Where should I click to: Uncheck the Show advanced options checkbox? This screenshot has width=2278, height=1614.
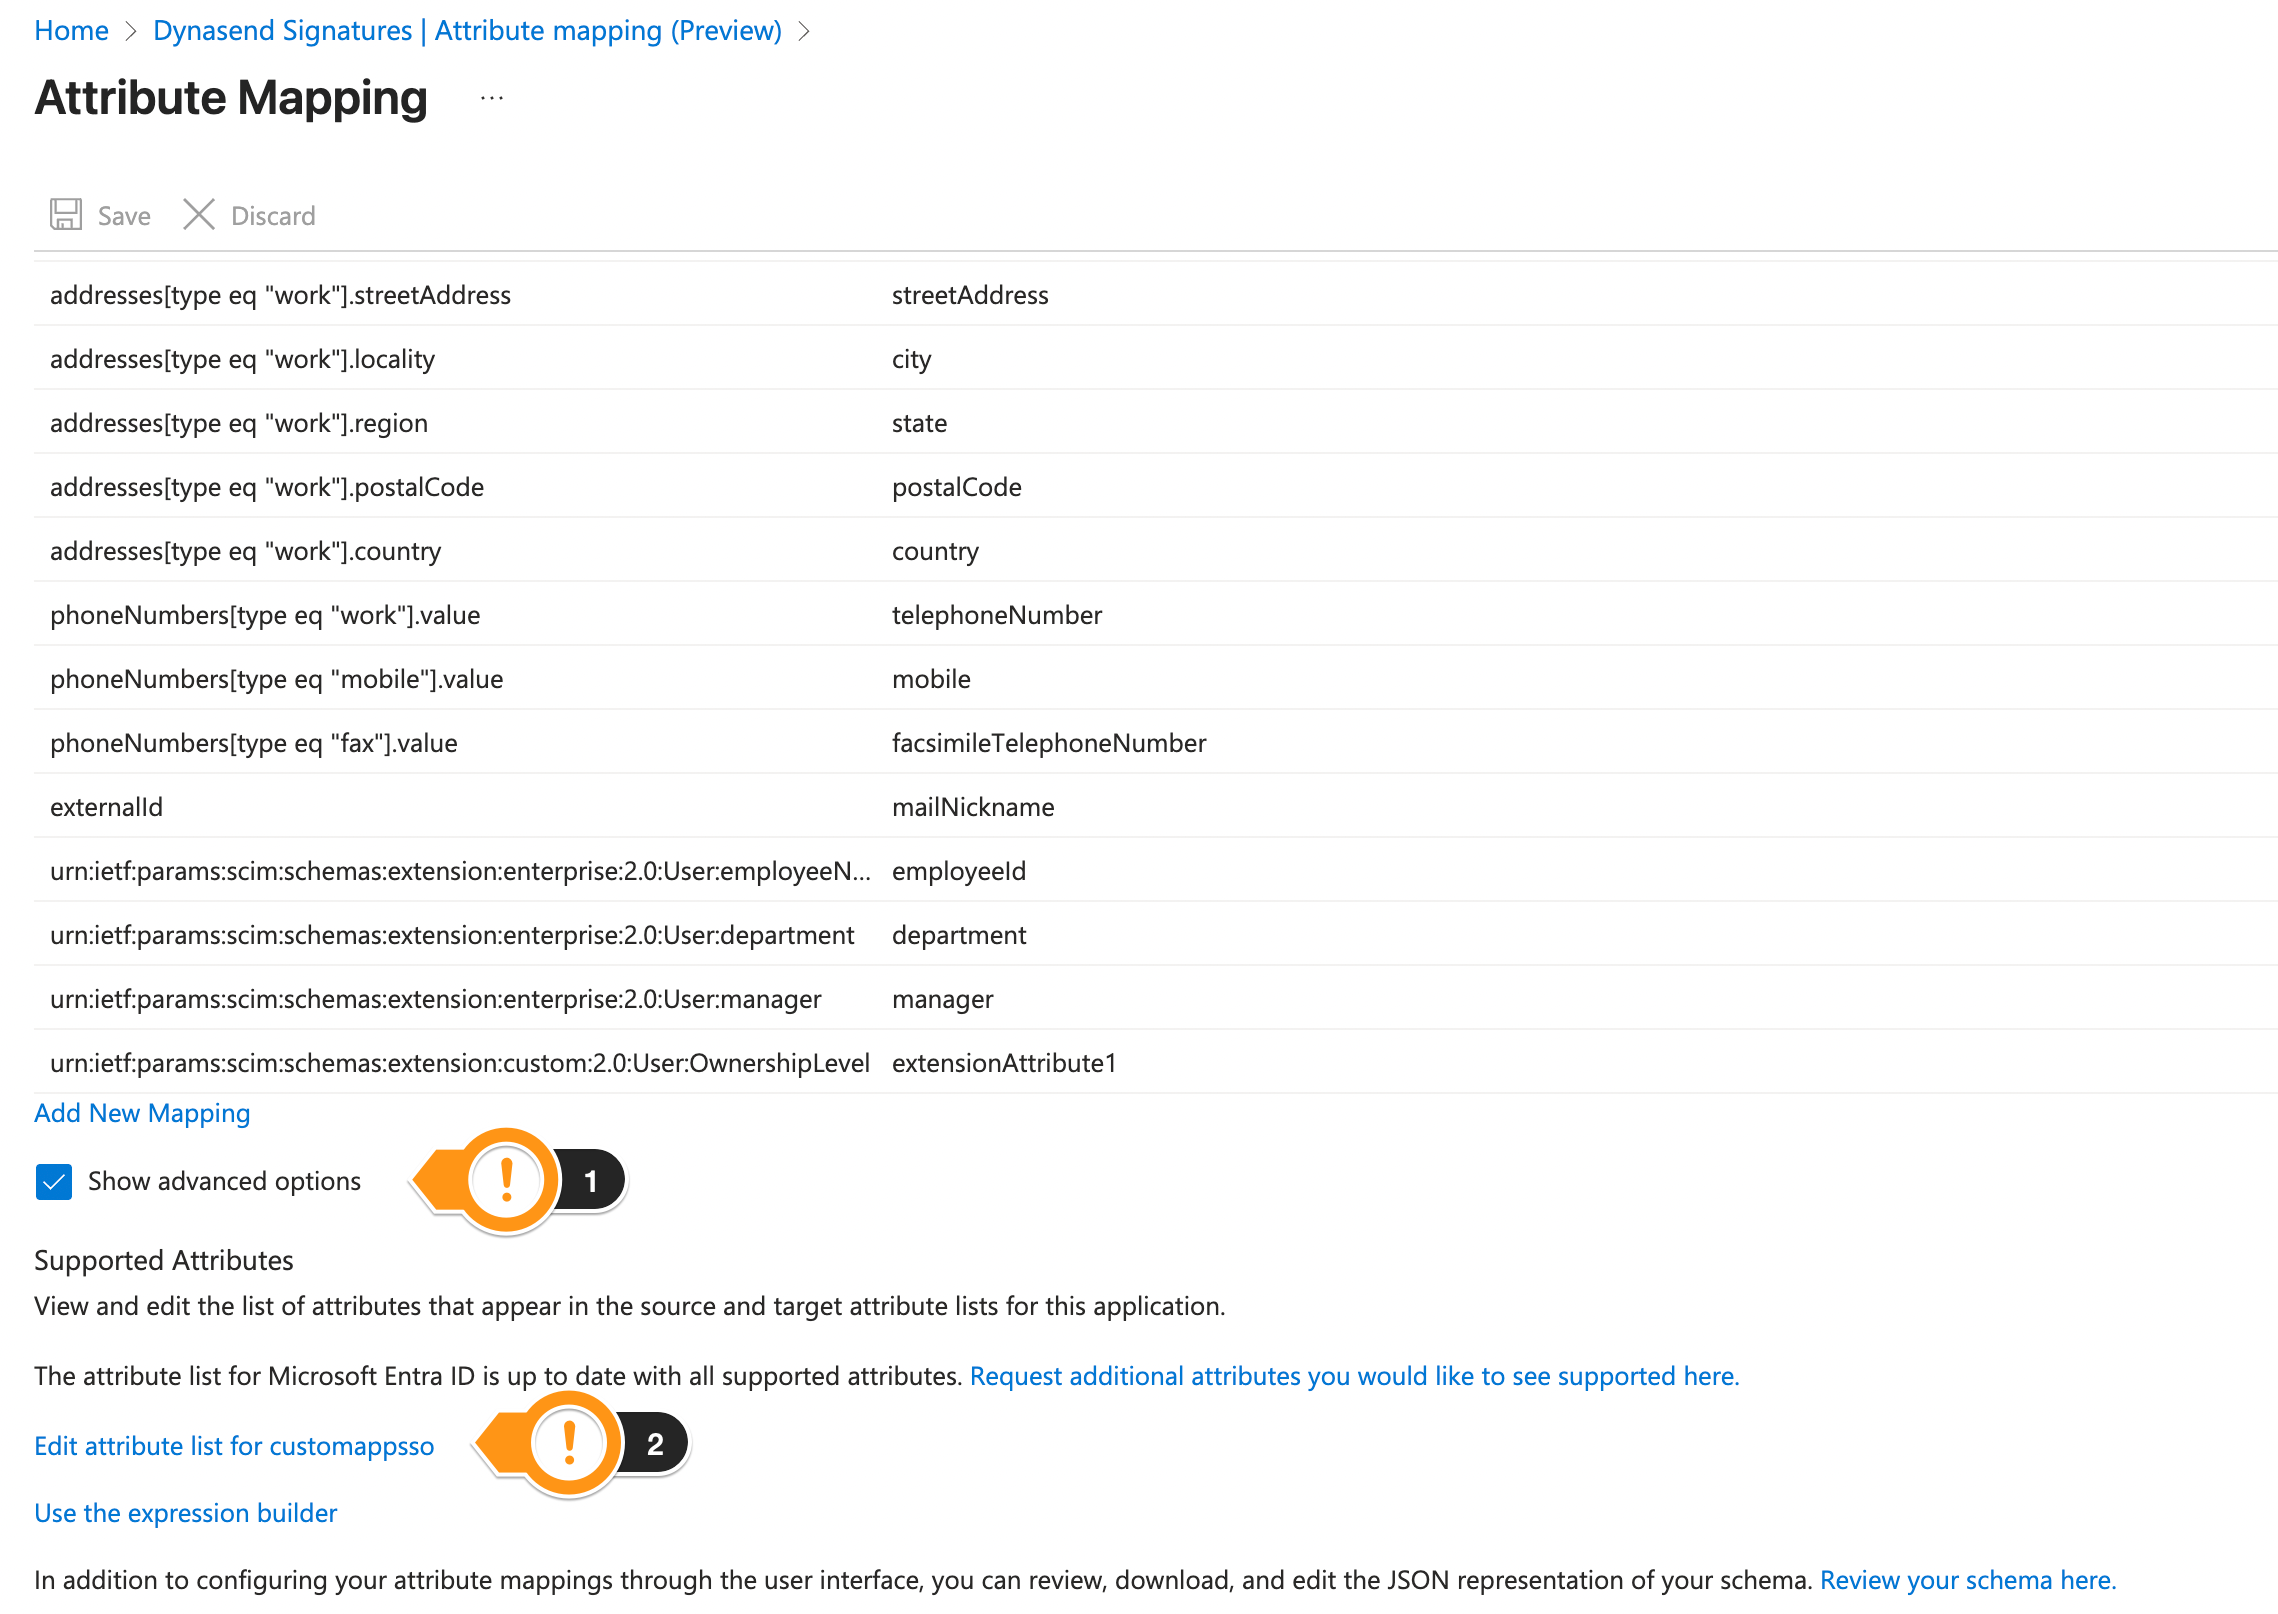pyautogui.click(x=53, y=1181)
